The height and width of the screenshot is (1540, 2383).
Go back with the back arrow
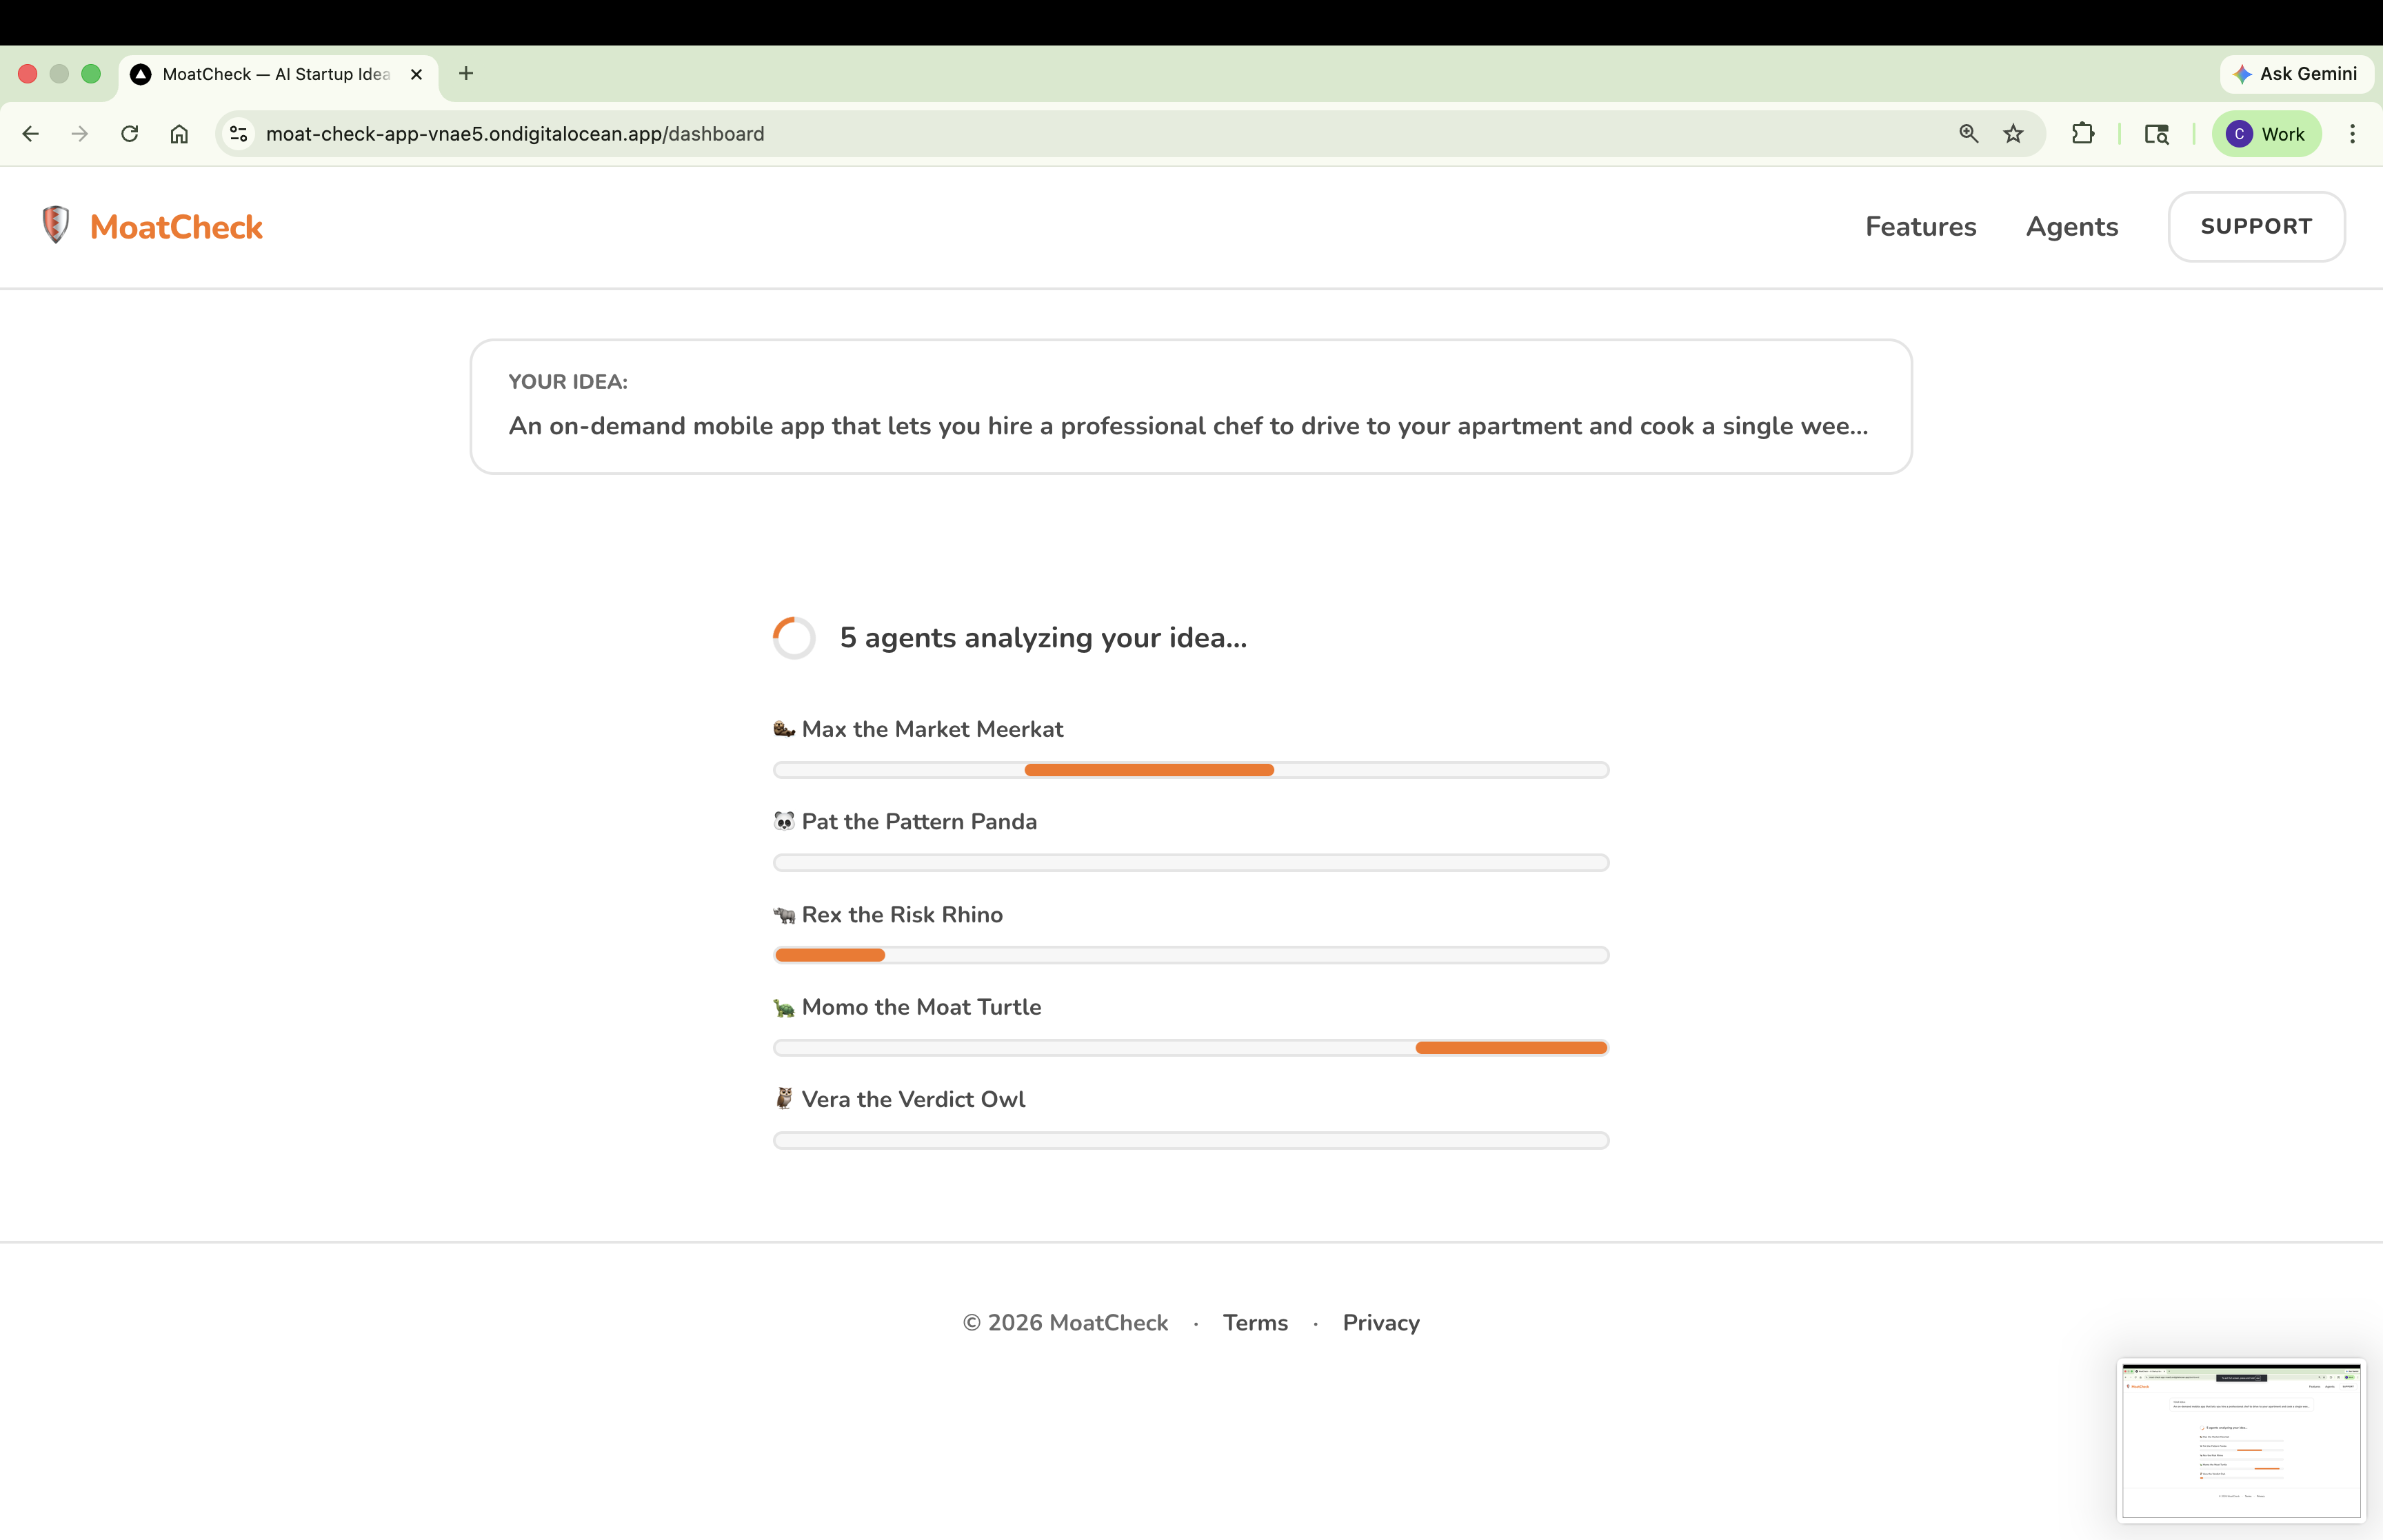[31, 134]
